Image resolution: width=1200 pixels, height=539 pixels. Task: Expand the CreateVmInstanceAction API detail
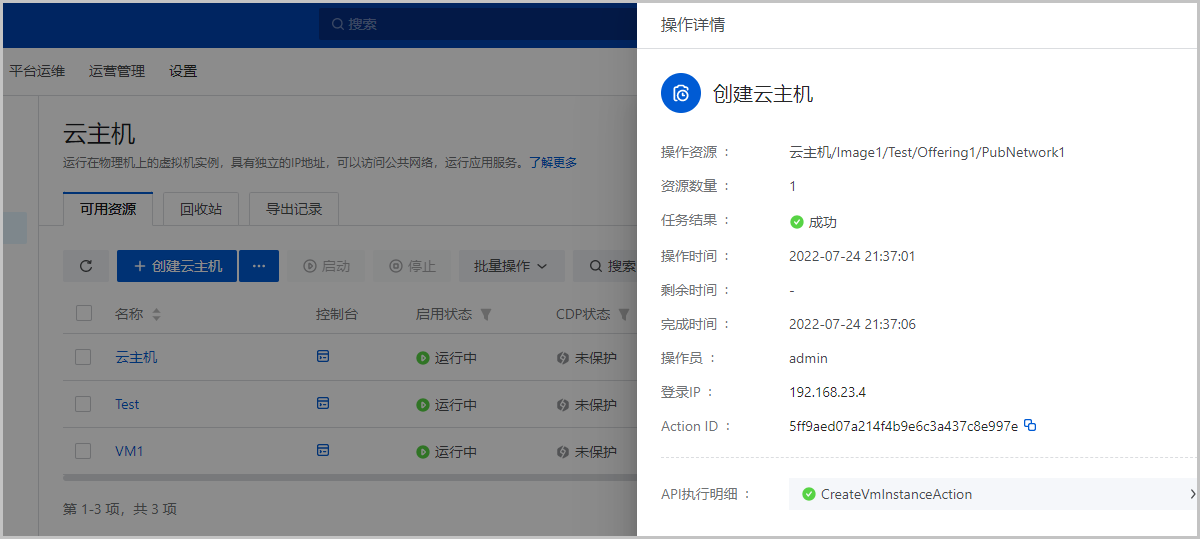[1192, 494]
